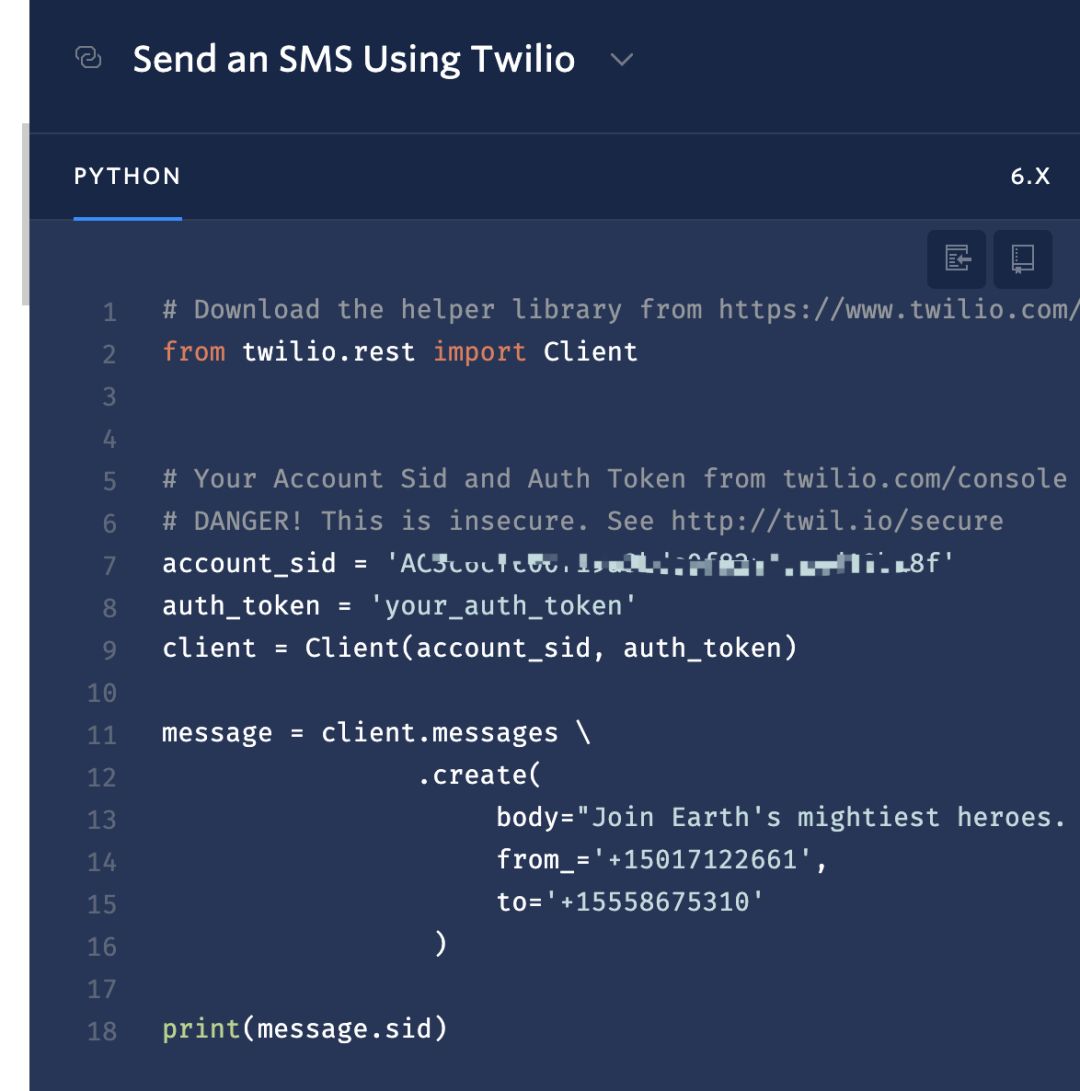Click the import keyword on line 2
1080x1091 pixels.
click(x=479, y=351)
